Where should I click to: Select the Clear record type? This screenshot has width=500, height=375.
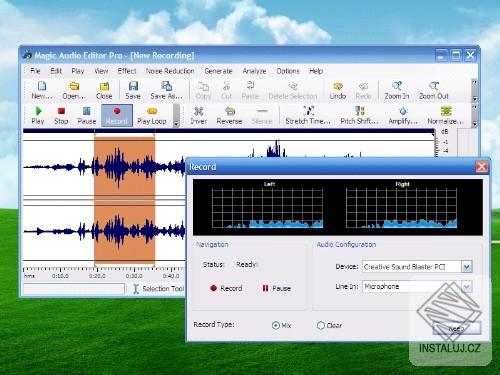click(x=321, y=325)
